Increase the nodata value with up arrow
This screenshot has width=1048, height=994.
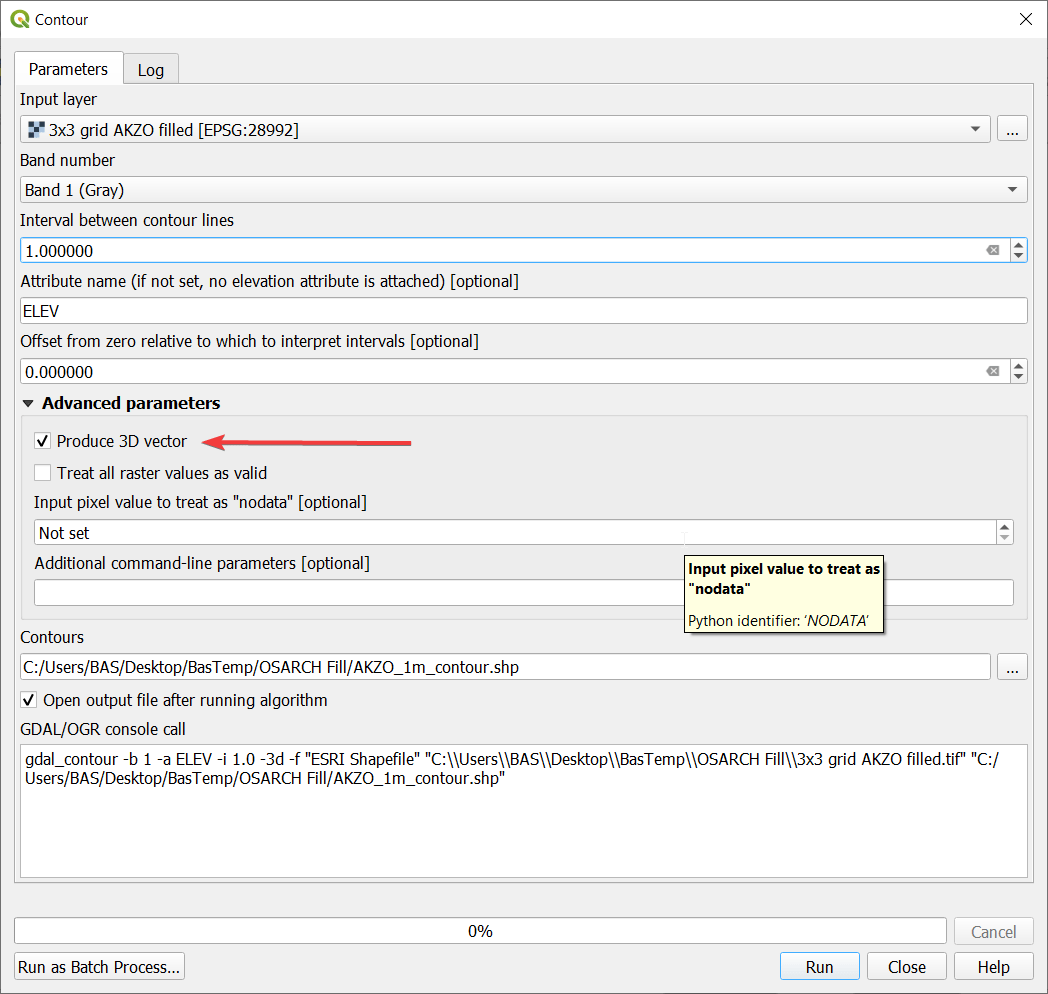click(1004, 527)
